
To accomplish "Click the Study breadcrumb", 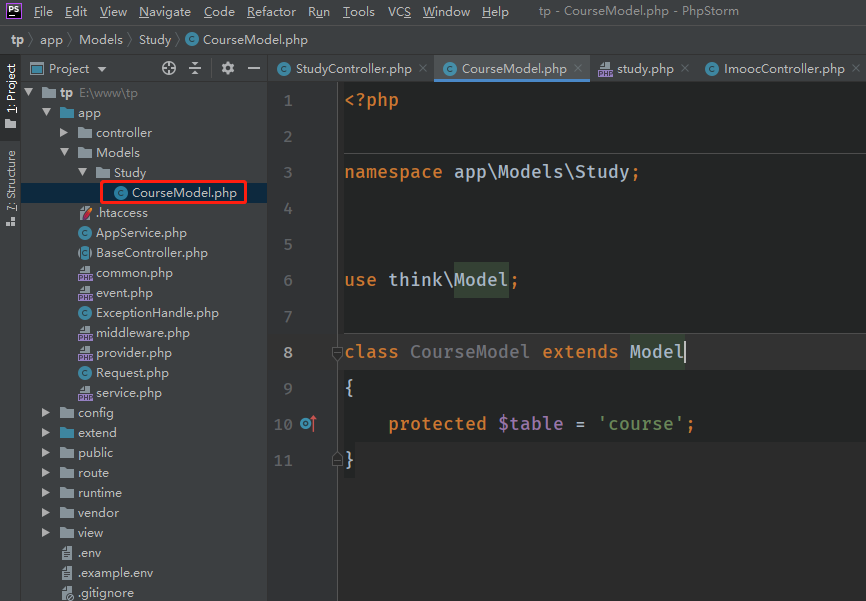I will pos(155,40).
